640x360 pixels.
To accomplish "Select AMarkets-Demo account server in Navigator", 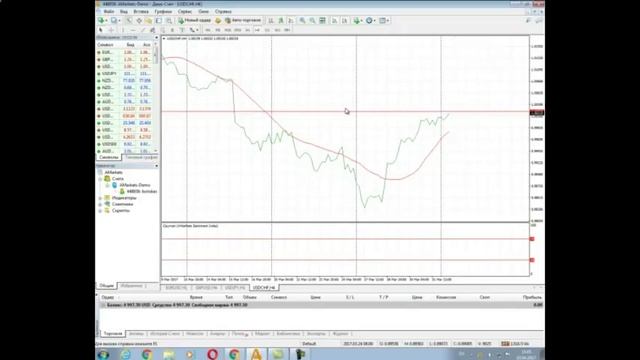I will point(135,185).
